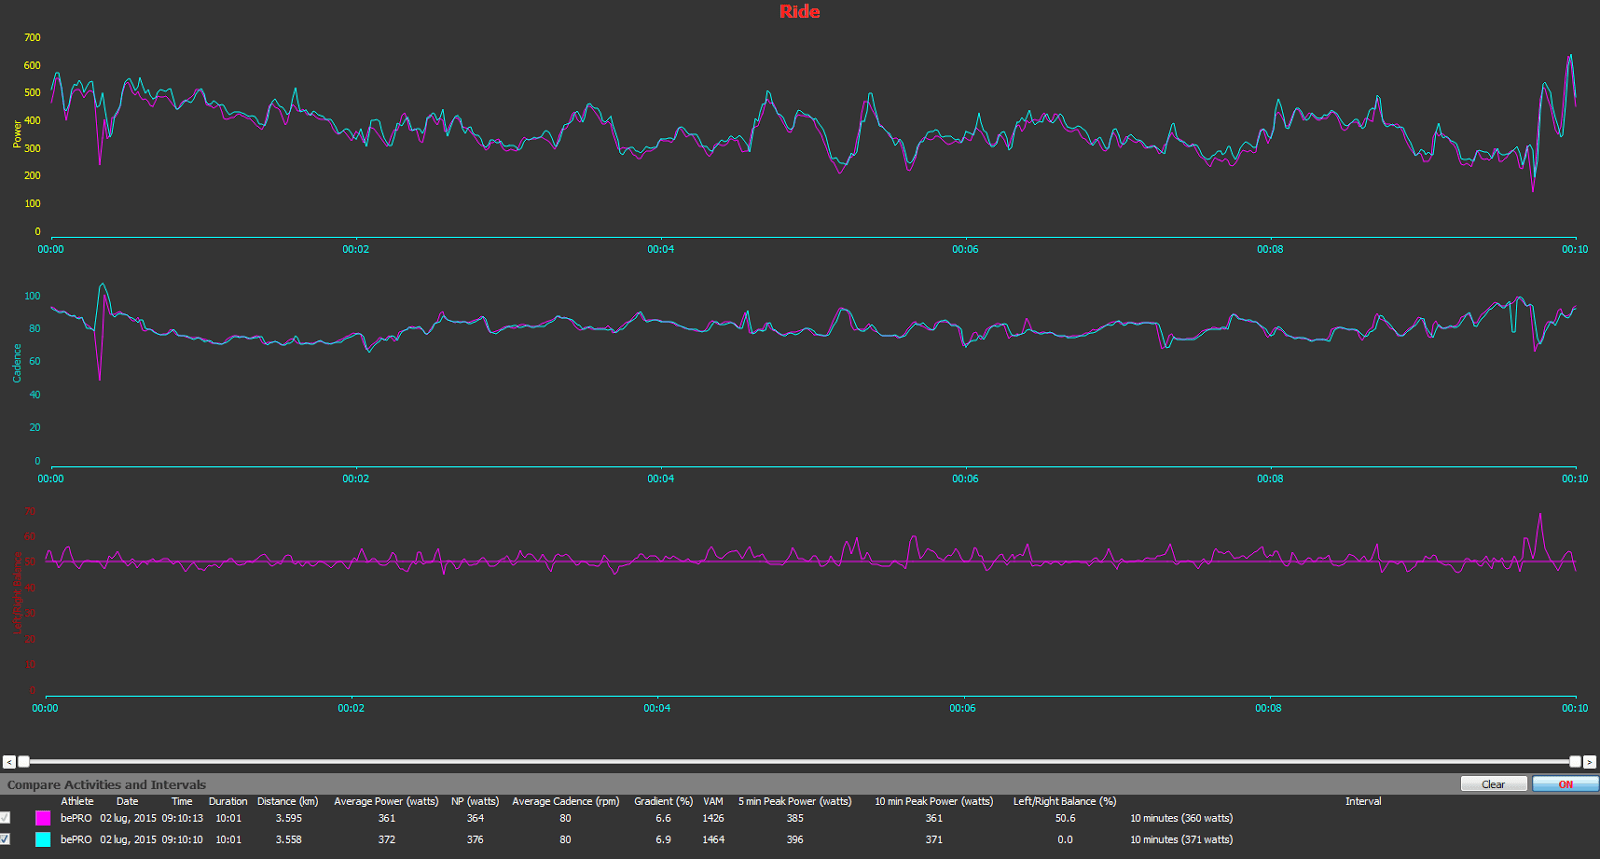Sort by Duration column header
The height and width of the screenshot is (859, 1600).
point(228,801)
